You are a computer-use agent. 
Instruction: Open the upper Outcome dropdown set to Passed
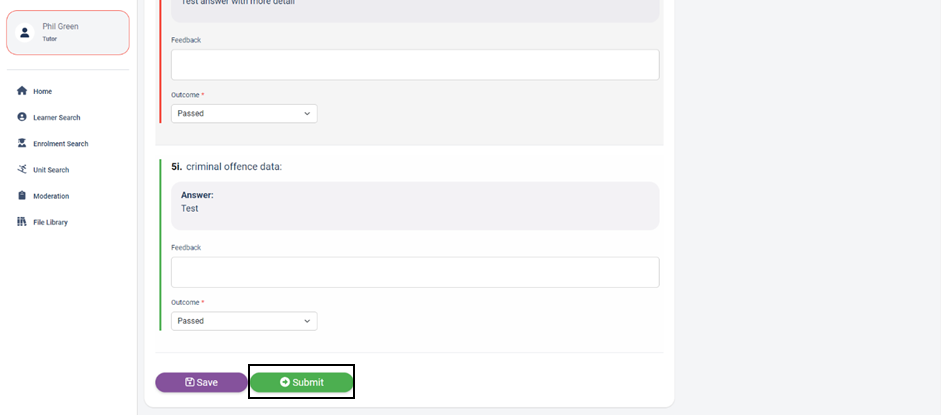(244, 113)
